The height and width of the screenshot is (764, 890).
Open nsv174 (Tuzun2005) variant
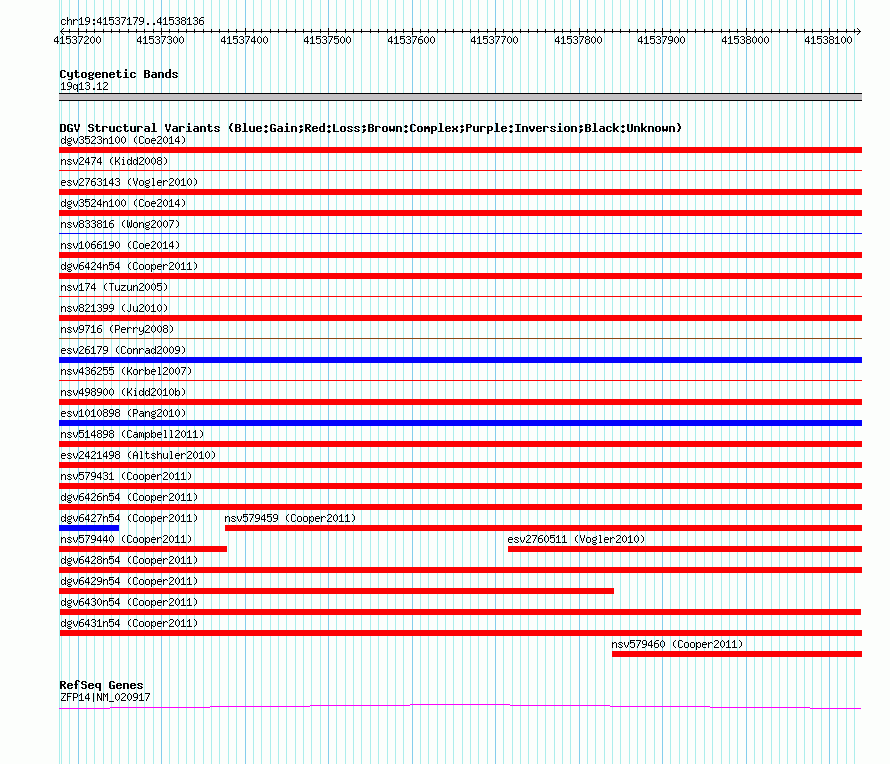coord(114,287)
